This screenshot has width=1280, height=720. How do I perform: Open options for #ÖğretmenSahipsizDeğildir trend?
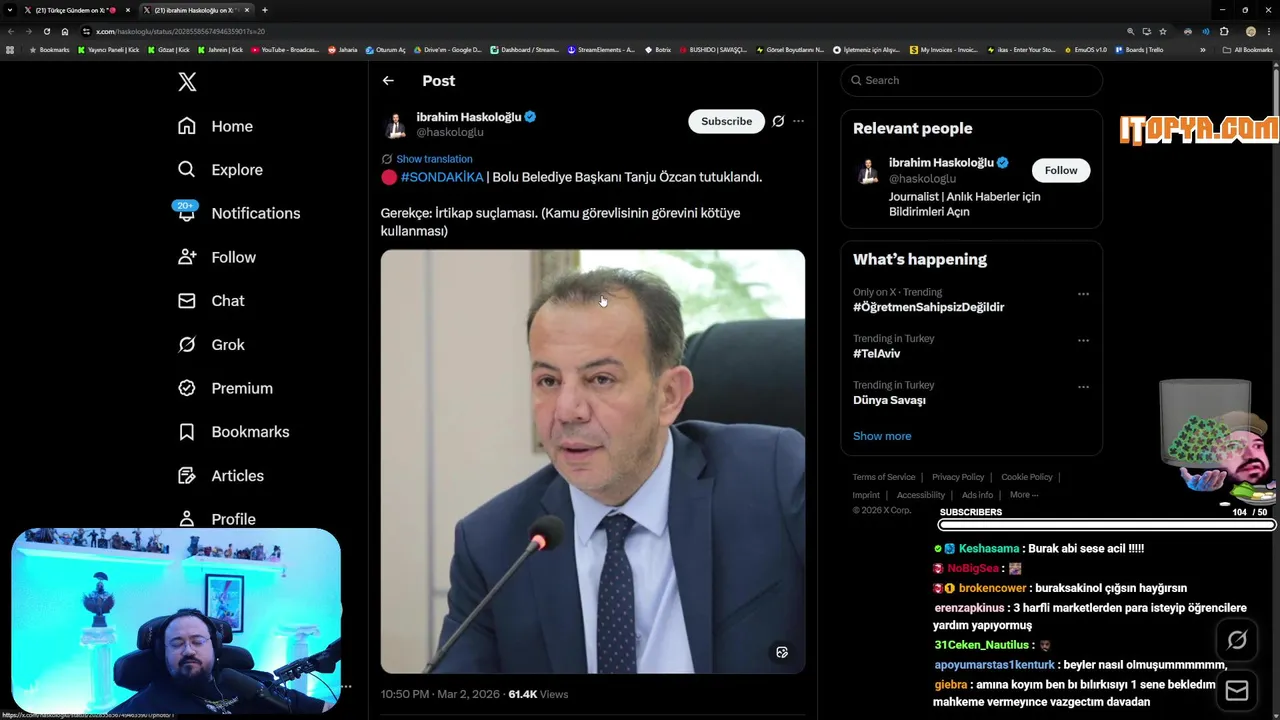[x=1083, y=294]
